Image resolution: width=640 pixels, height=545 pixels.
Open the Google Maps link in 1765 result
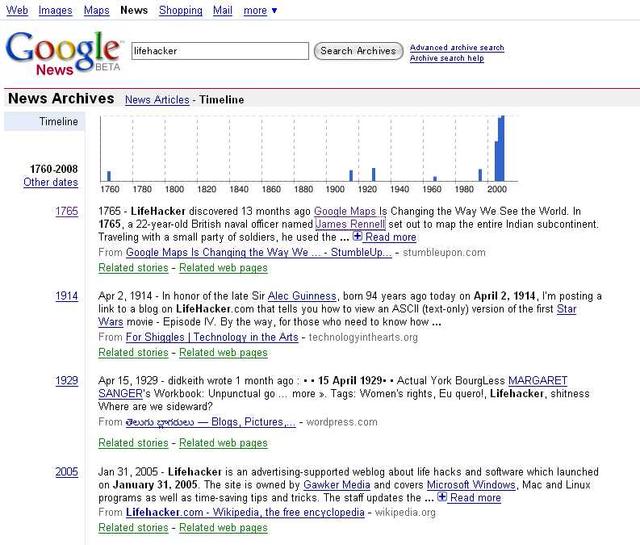pos(344,211)
